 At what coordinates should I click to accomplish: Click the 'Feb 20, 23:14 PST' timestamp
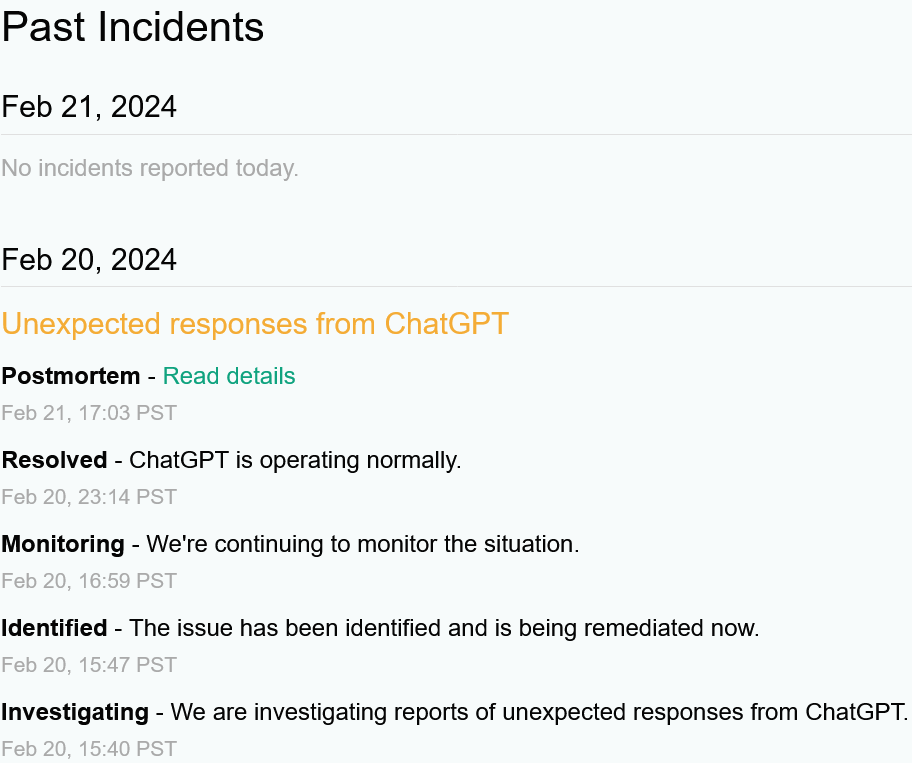tap(89, 497)
